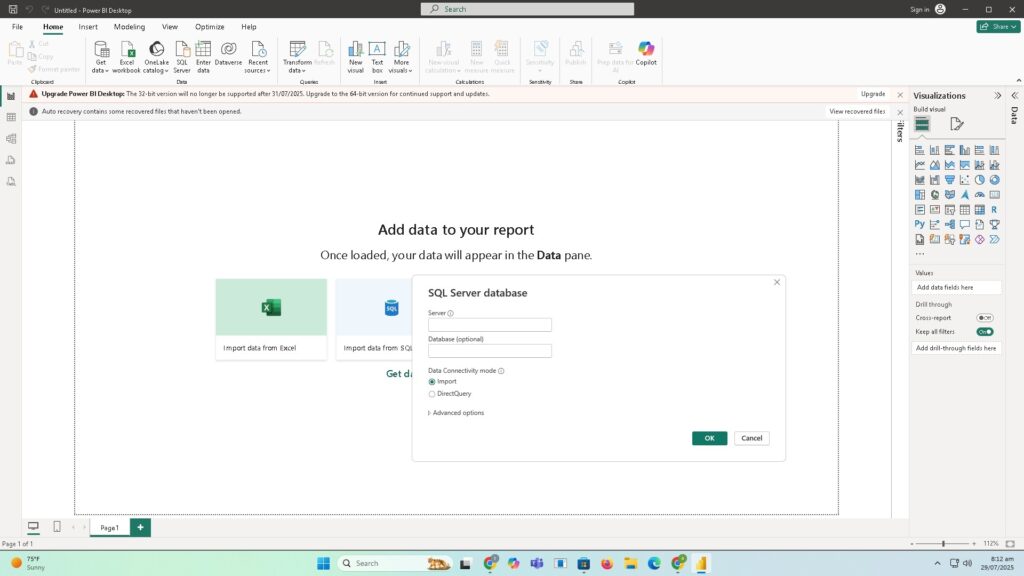The width and height of the screenshot is (1024, 576).
Task: Click the Server input field
Action: (x=490, y=325)
